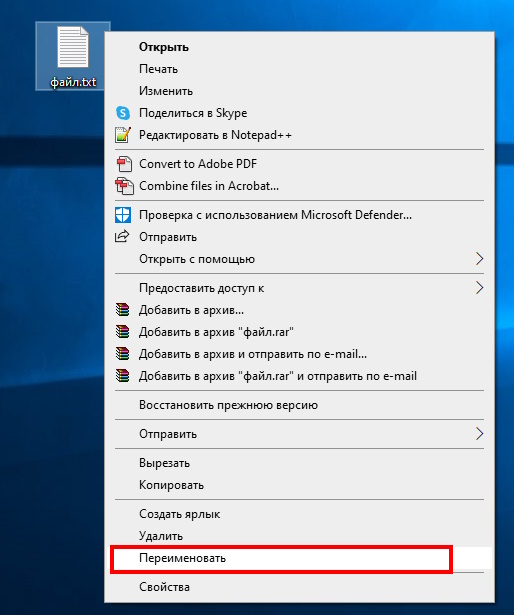Choose Создать ярлык
The height and width of the screenshot is (615, 514).
(299, 514)
